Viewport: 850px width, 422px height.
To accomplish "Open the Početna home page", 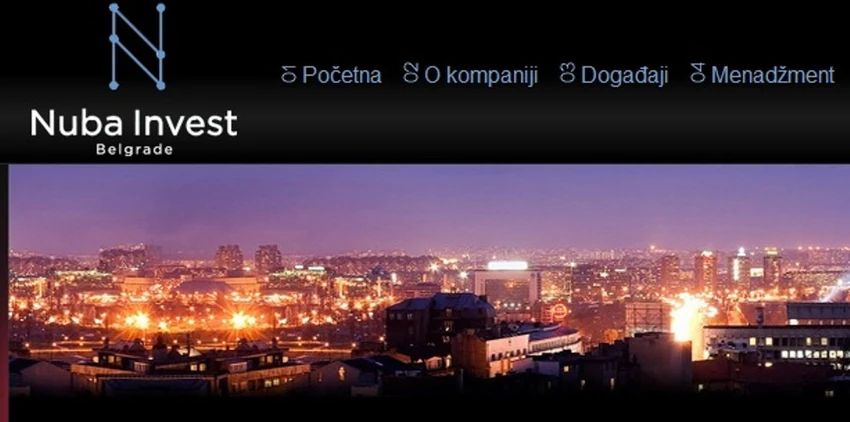I will tap(342, 74).
